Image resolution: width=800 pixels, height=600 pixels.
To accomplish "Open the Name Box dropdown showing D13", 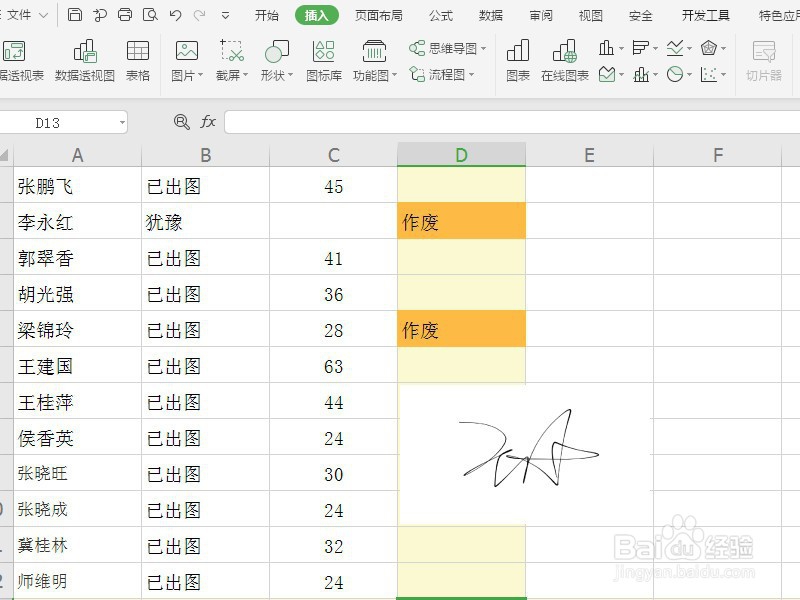I will 123,121.
